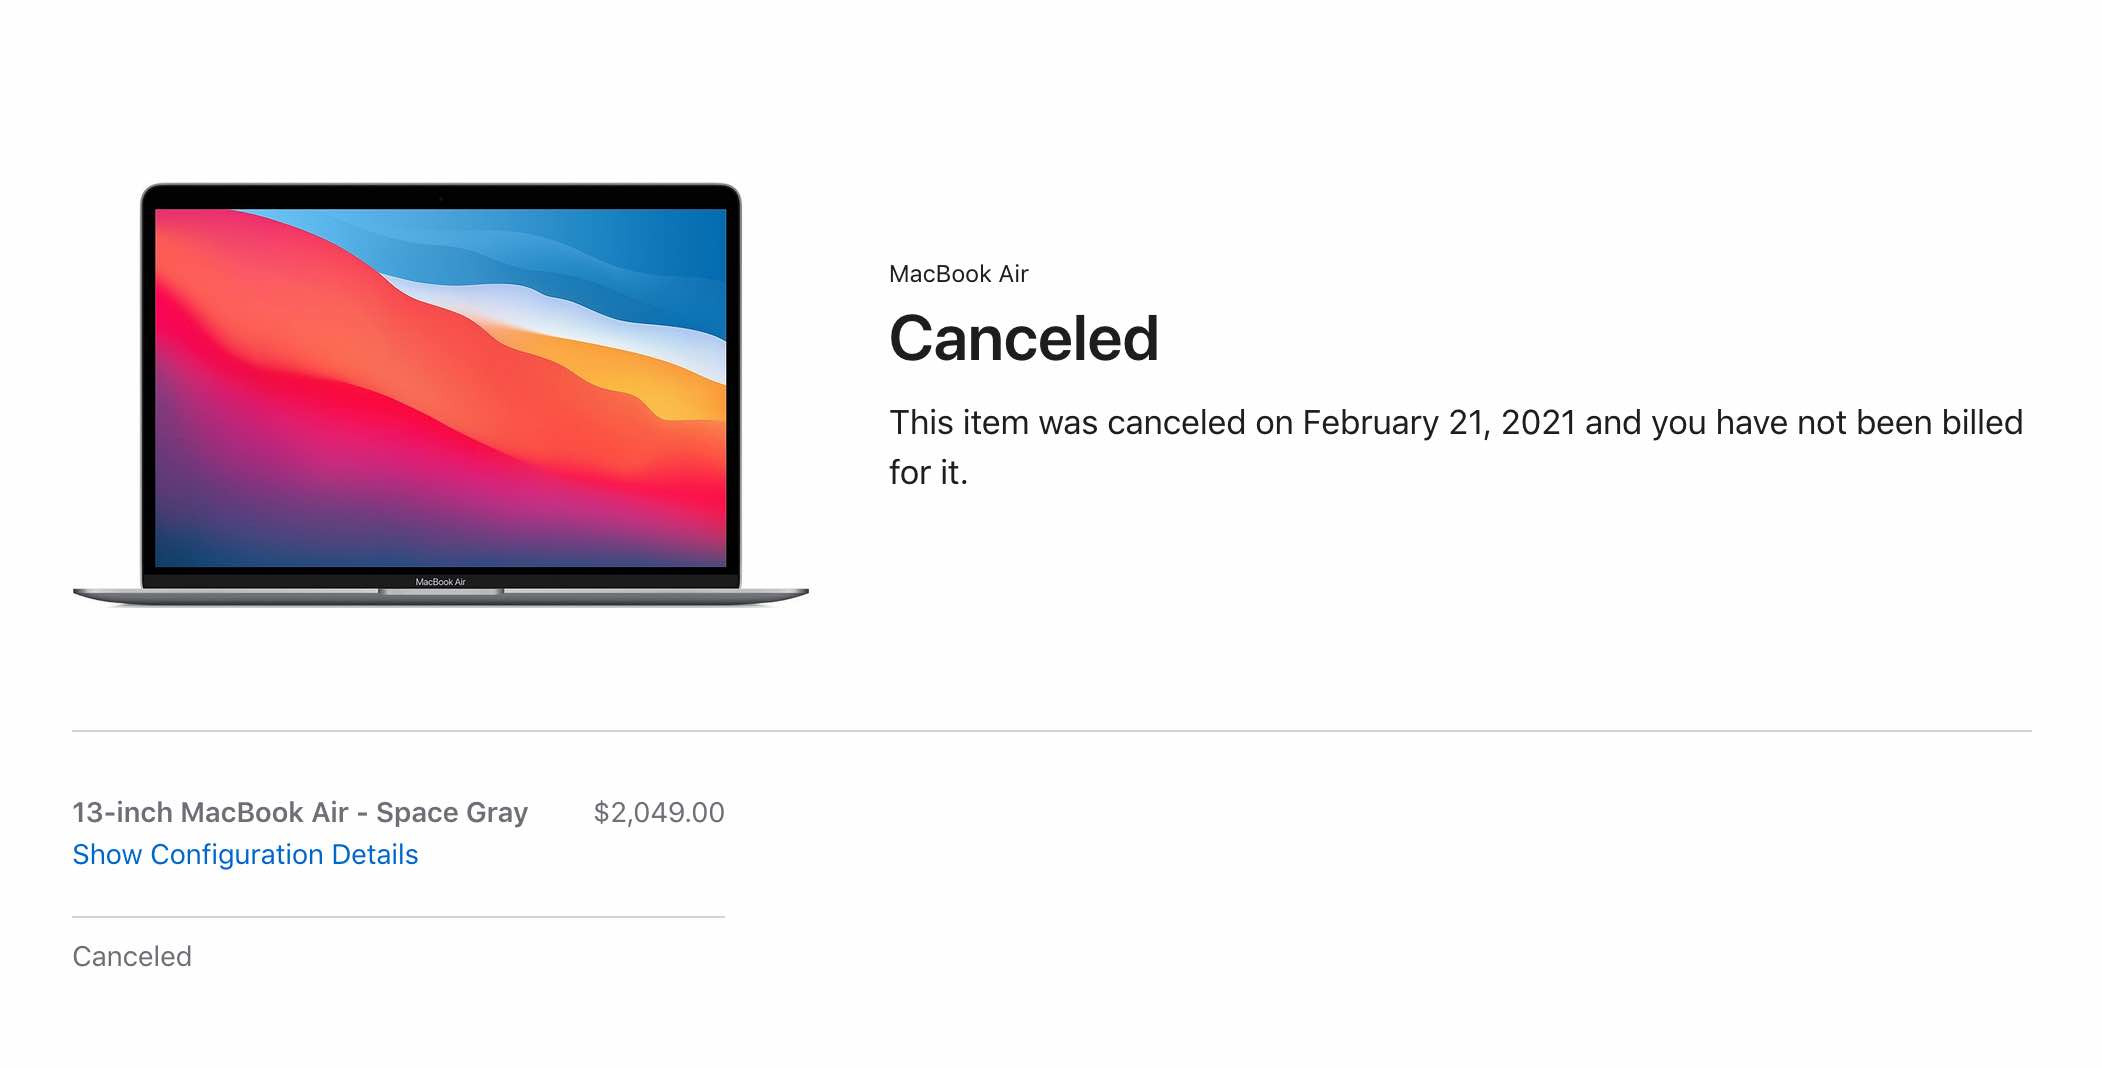Click the tiny MacBook Air bezel label
Viewport: 2102px width, 1068px height.
coord(441,582)
